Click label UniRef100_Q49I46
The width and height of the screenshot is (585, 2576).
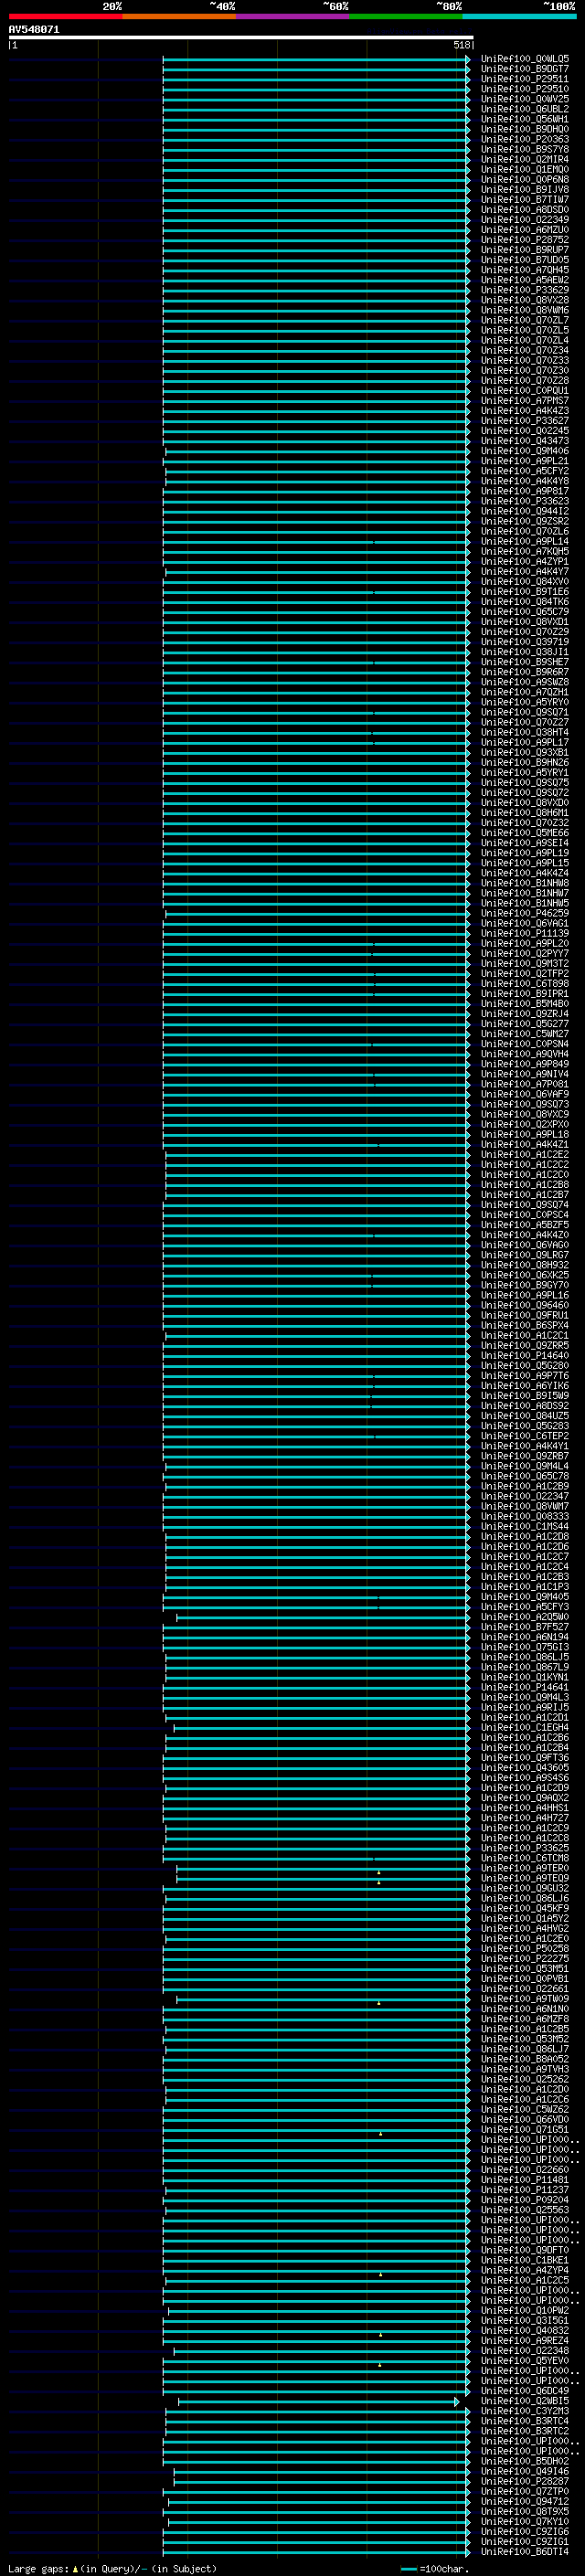[x=524, y=2471]
